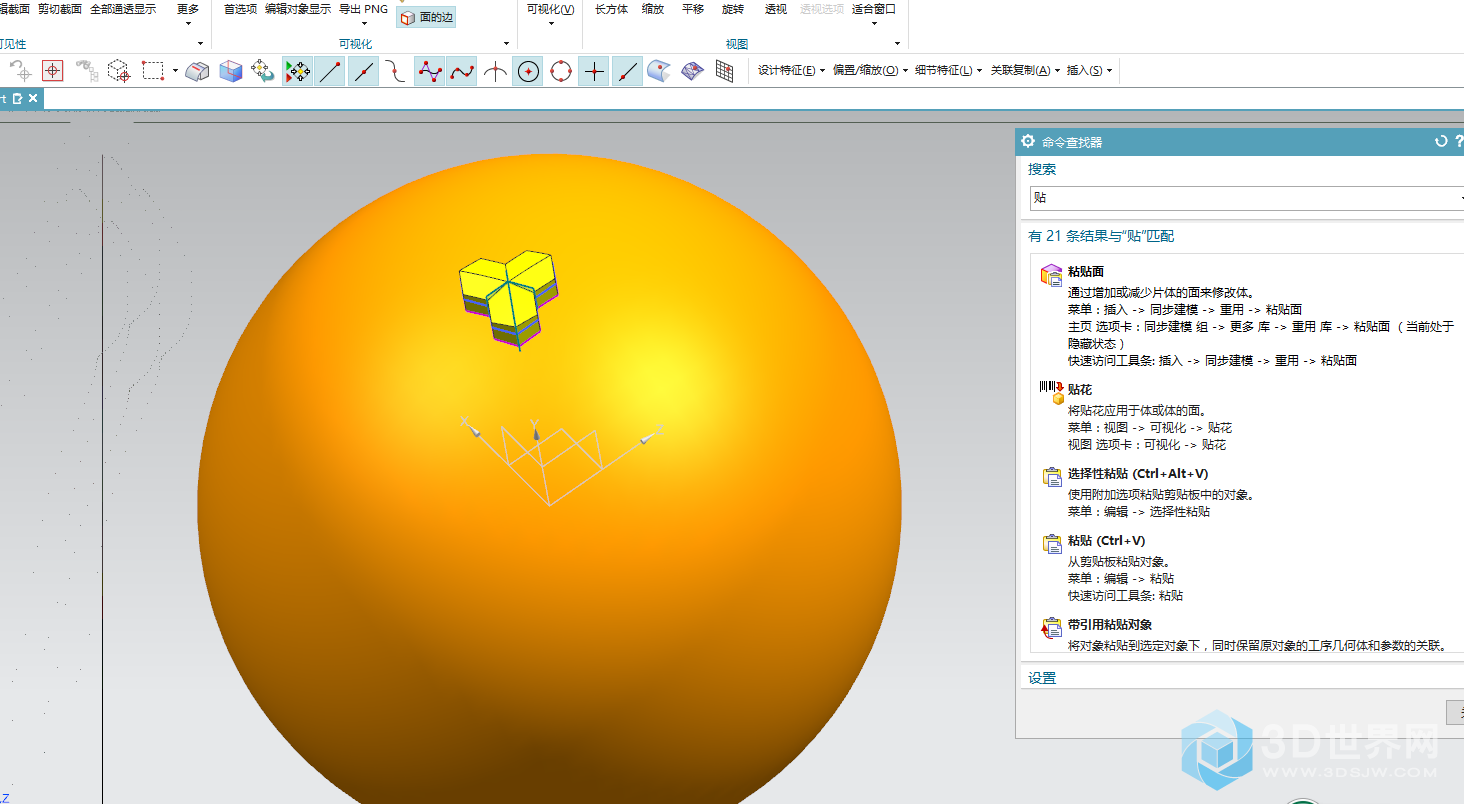Open the 细节特征(L) menu
This screenshot has height=804, width=1464.
(949, 70)
